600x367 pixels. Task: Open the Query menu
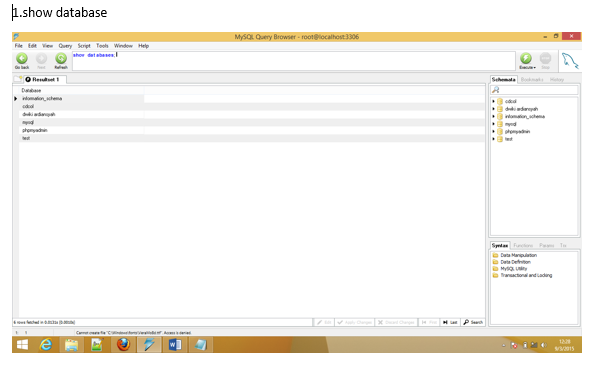pos(65,46)
